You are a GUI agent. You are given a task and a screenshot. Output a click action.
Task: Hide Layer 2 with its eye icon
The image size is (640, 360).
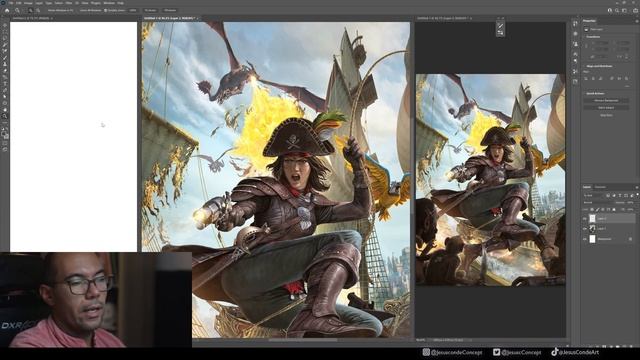click(585, 218)
